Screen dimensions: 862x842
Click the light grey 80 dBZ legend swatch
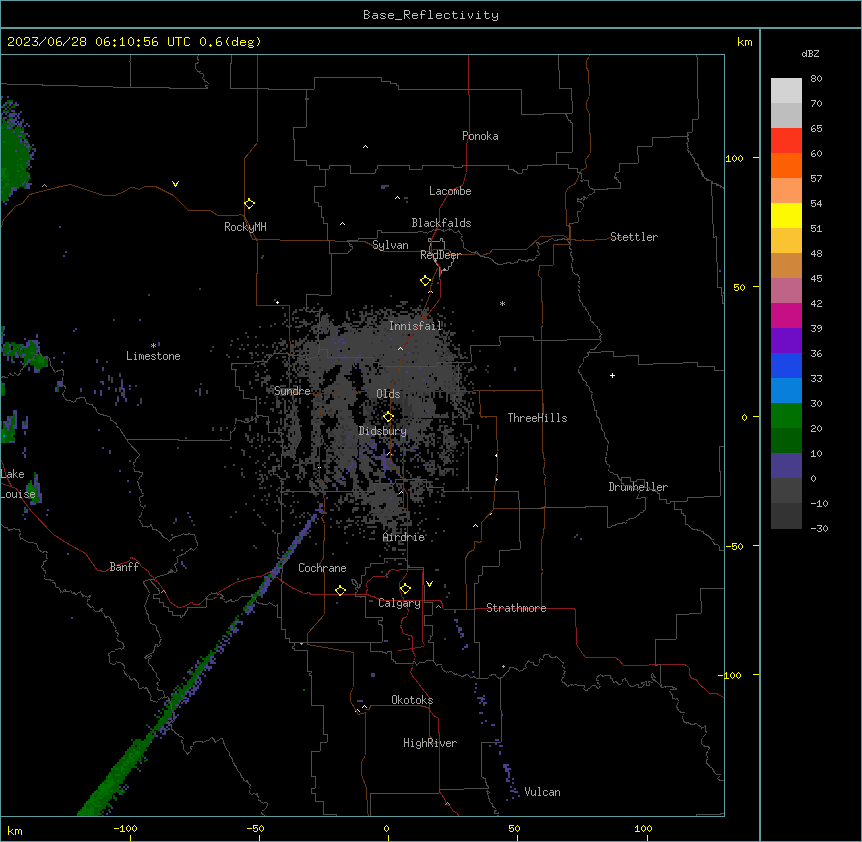[786, 91]
